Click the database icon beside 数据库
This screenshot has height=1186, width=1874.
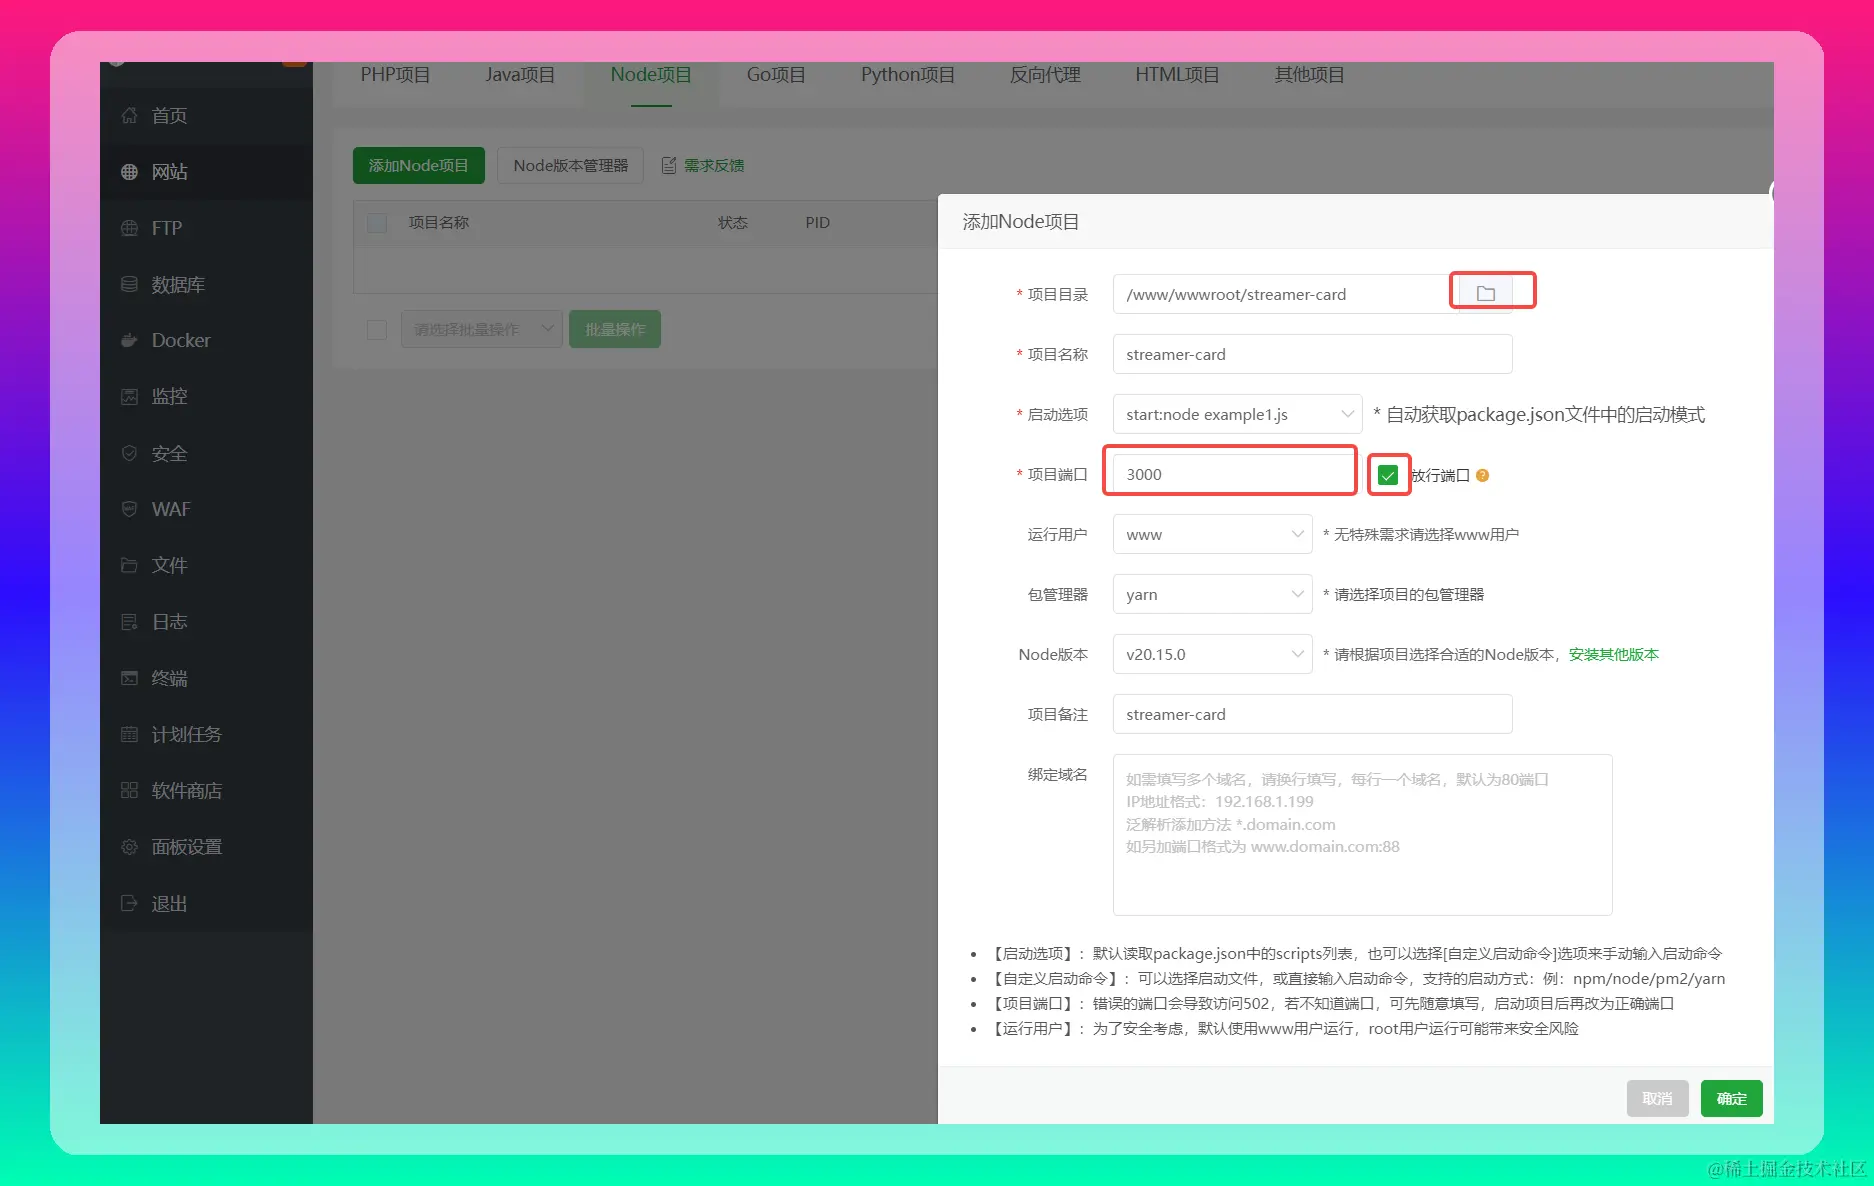click(x=129, y=284)
